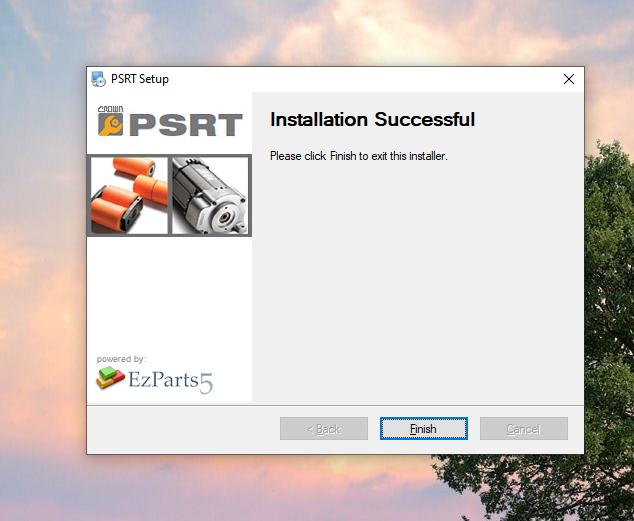Click the PSRT Setup title bar text
Screen dimensions: 634x521
point(140,79)
